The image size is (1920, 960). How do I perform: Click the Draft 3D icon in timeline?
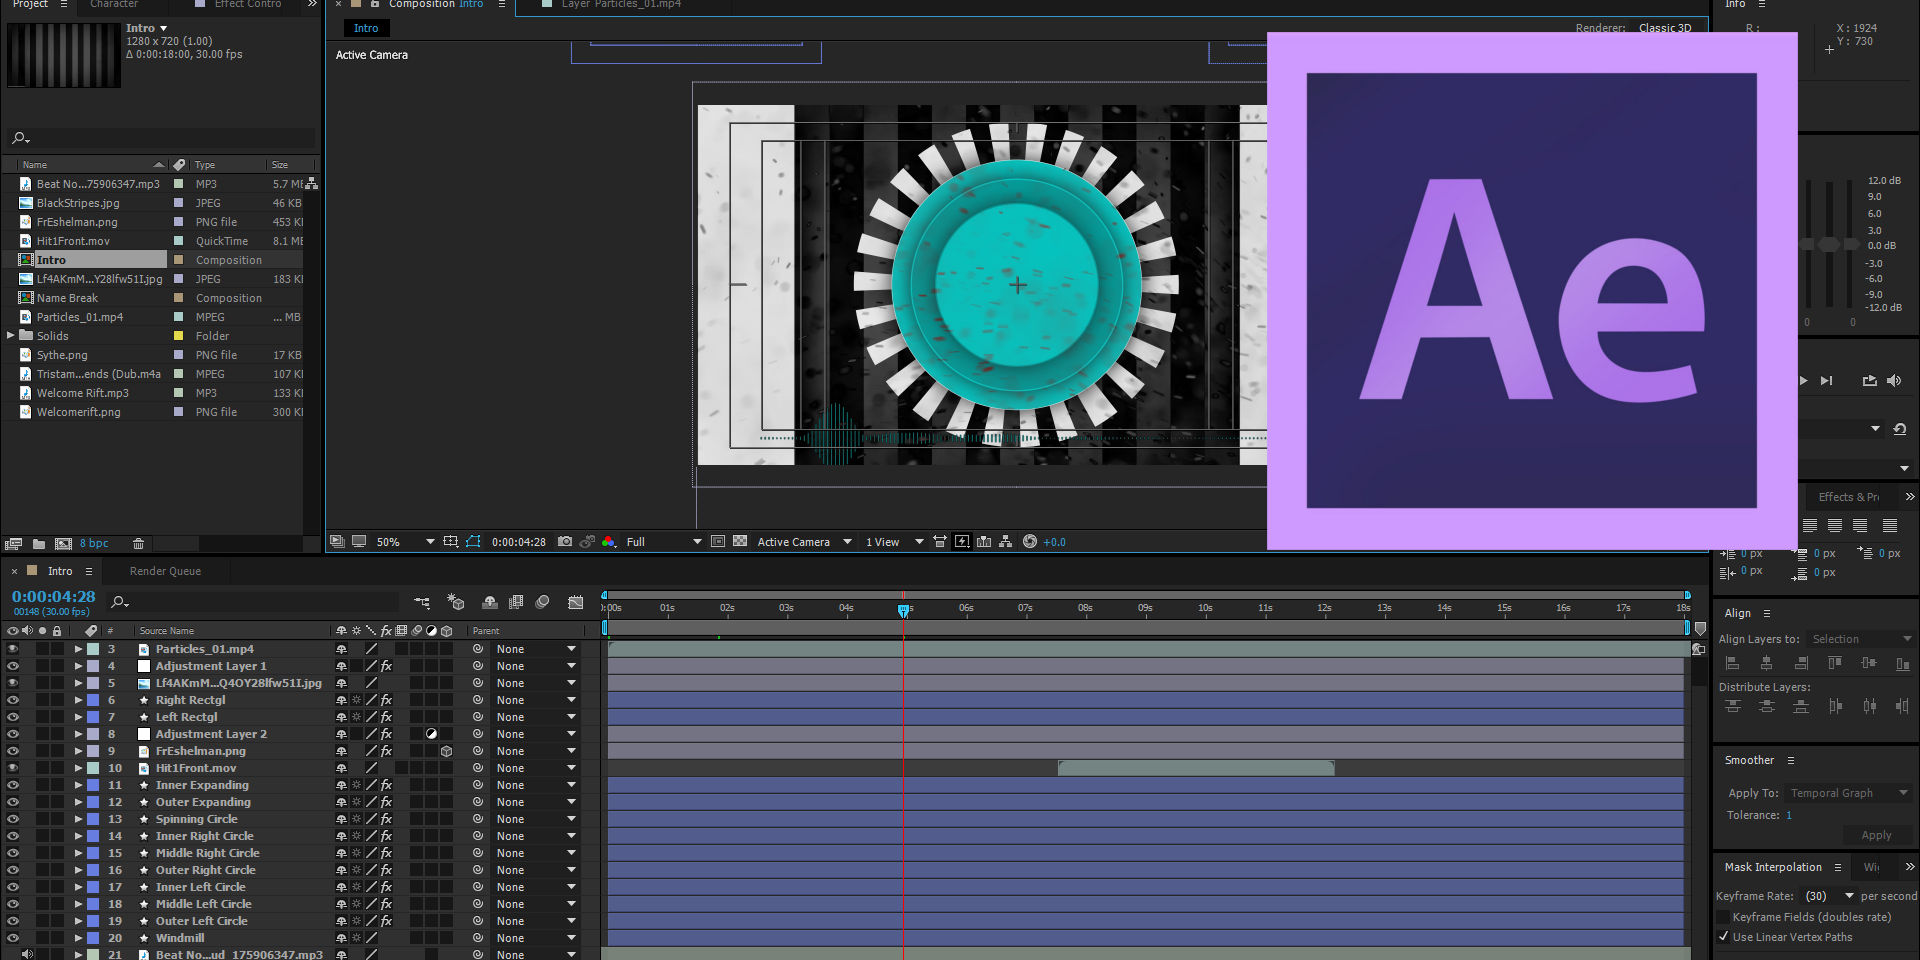click(456, 602)
